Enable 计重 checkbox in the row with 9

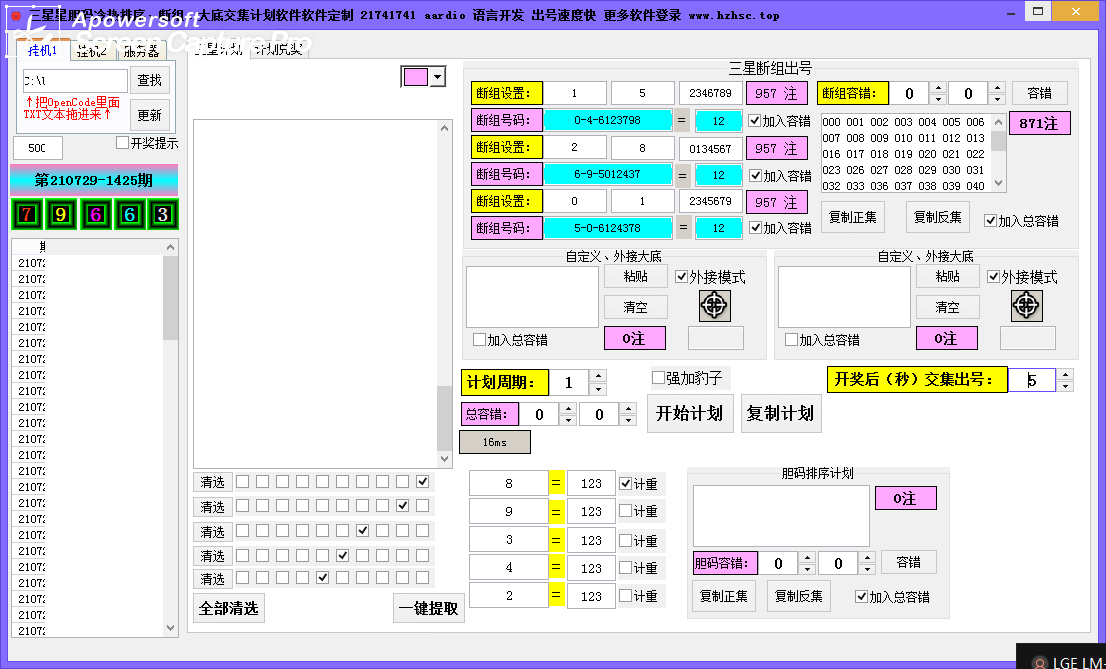(625, 511)
